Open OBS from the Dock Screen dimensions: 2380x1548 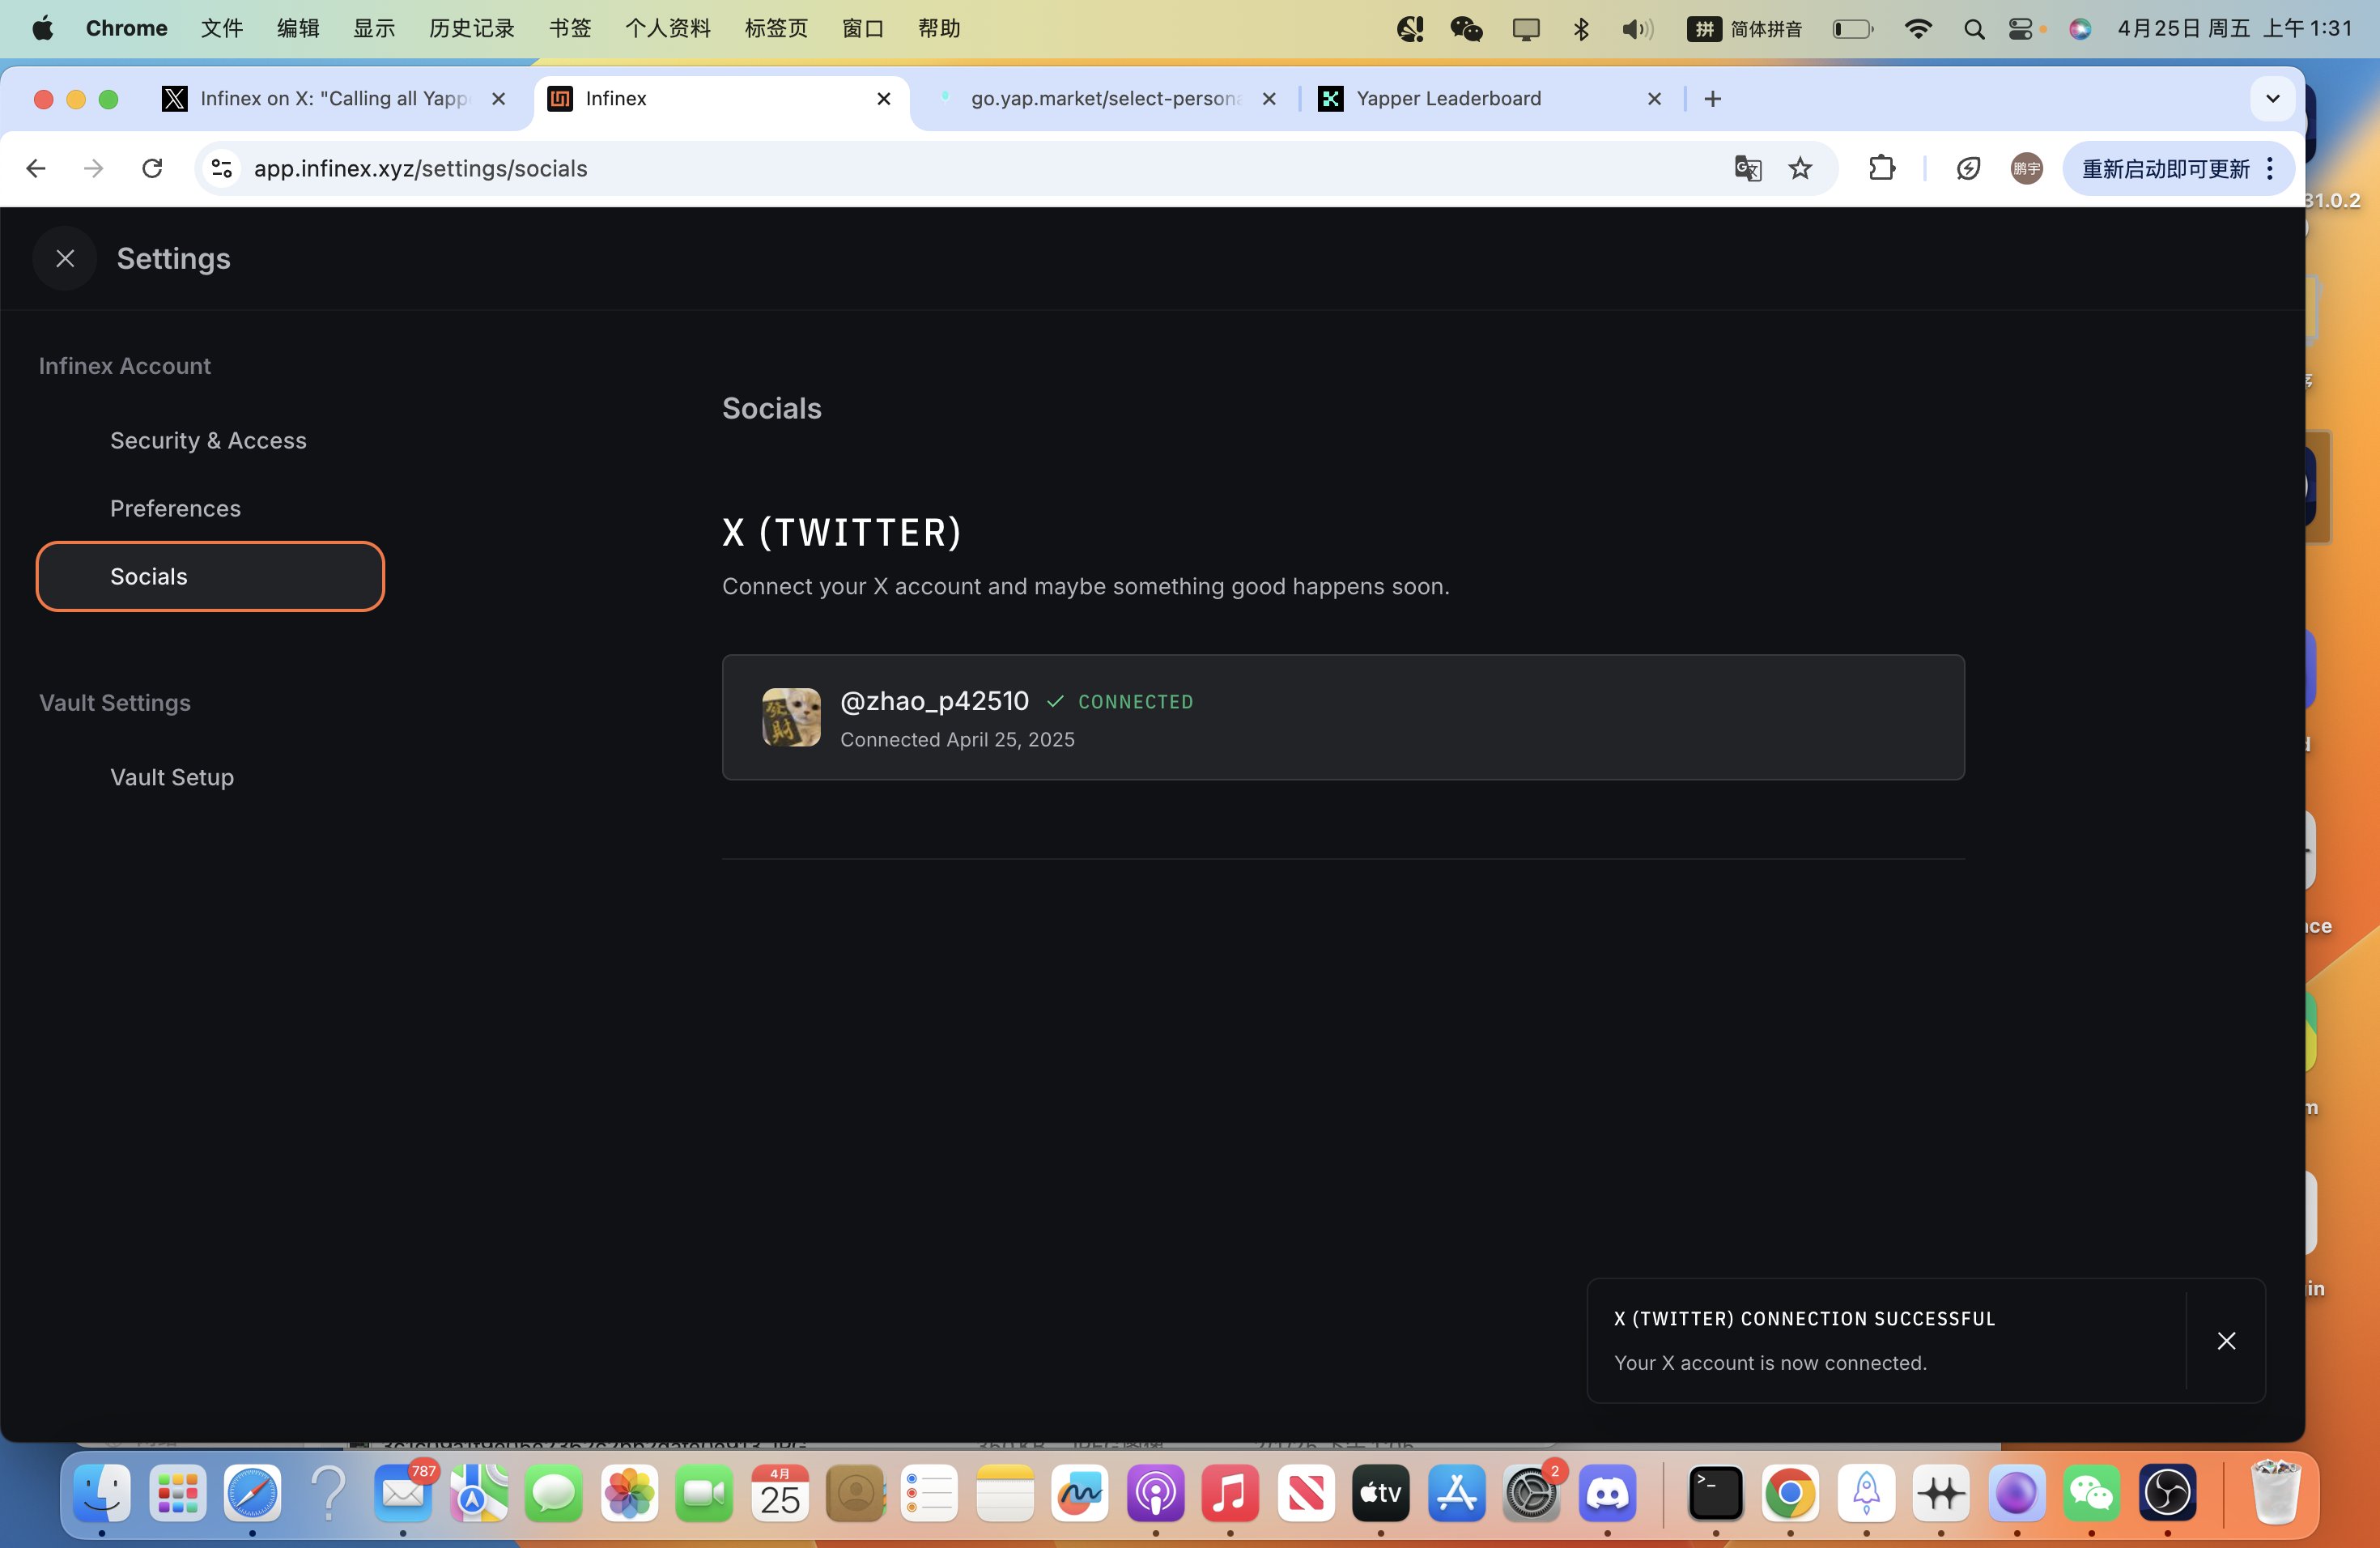(2167, 1493)
